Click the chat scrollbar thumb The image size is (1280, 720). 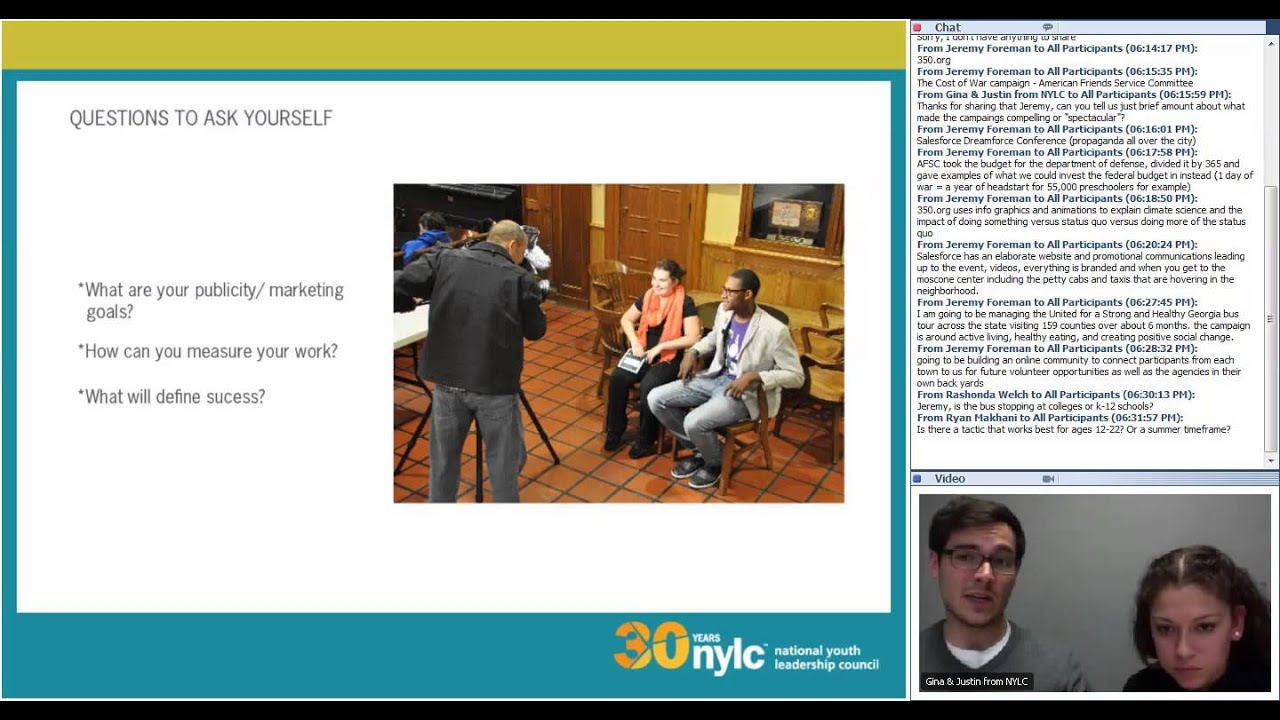pos(1271,318)
